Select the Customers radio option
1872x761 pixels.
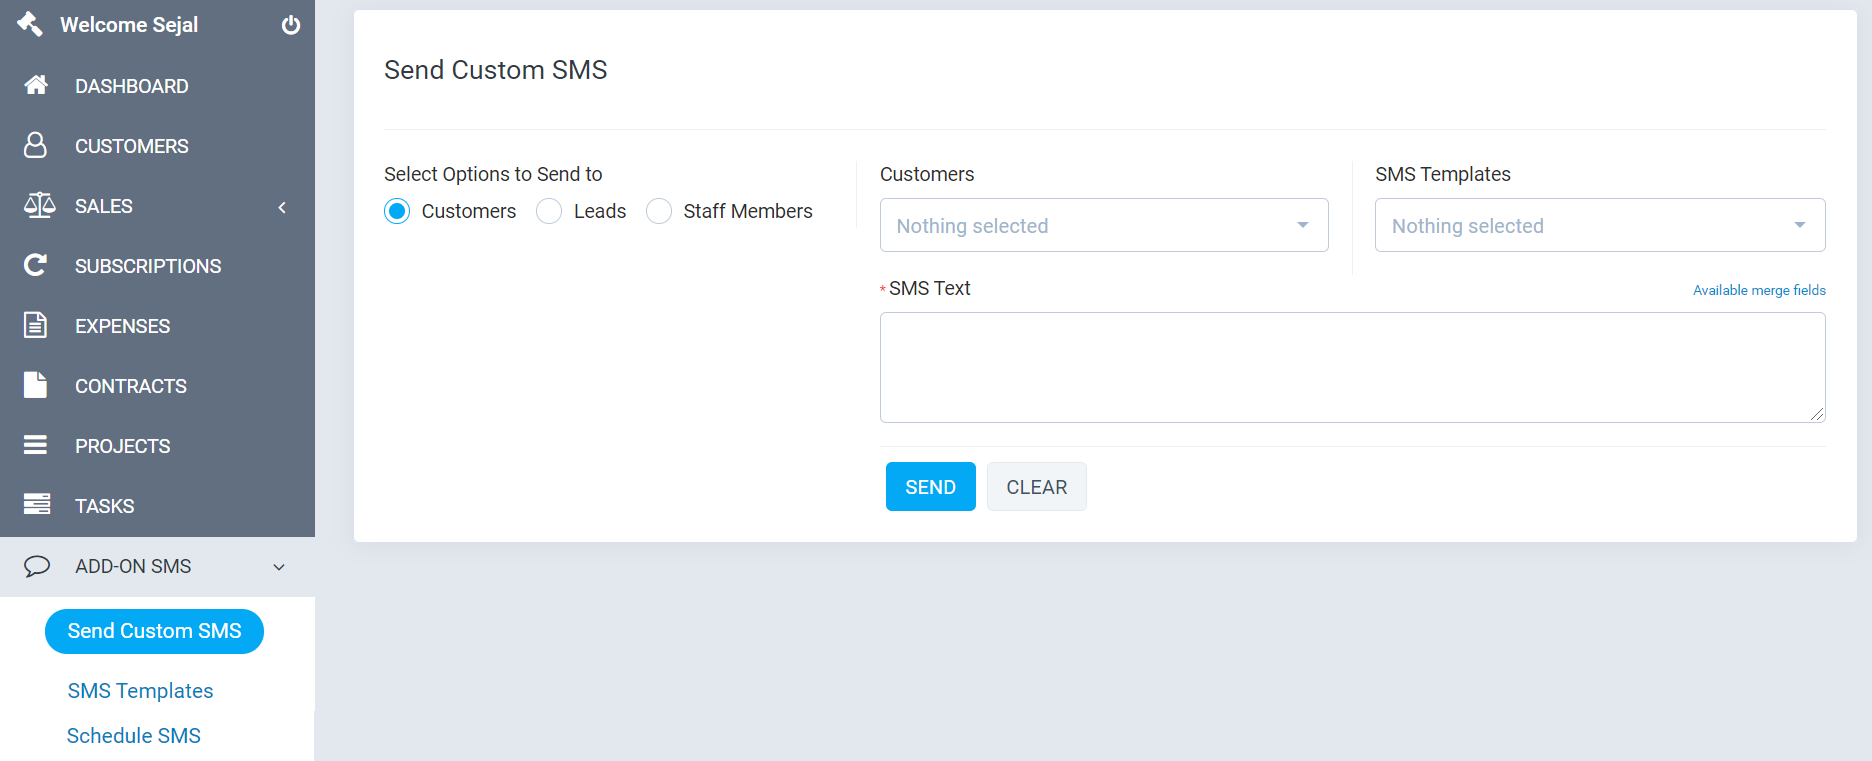click(x=397, y=211)
